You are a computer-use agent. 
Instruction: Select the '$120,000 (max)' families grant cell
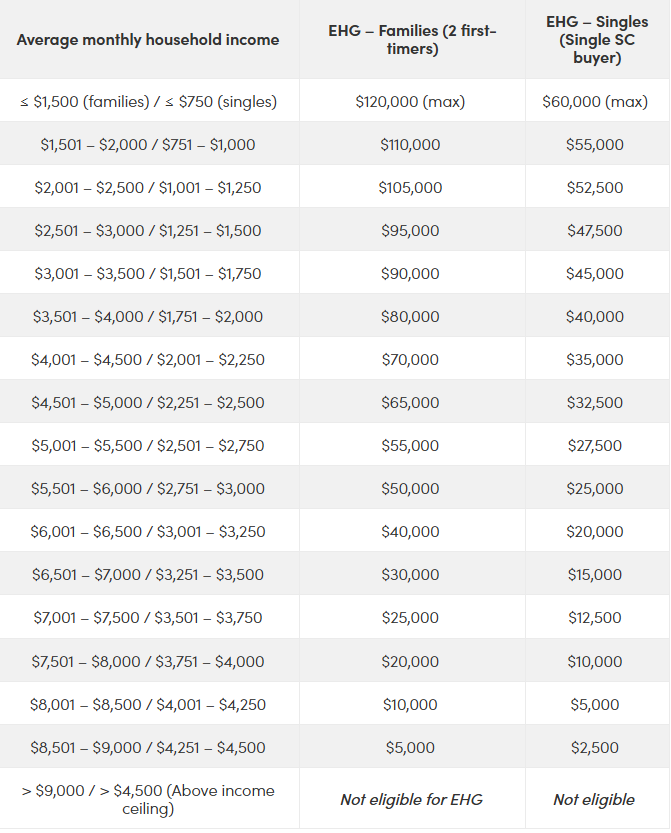coord(410,102)
